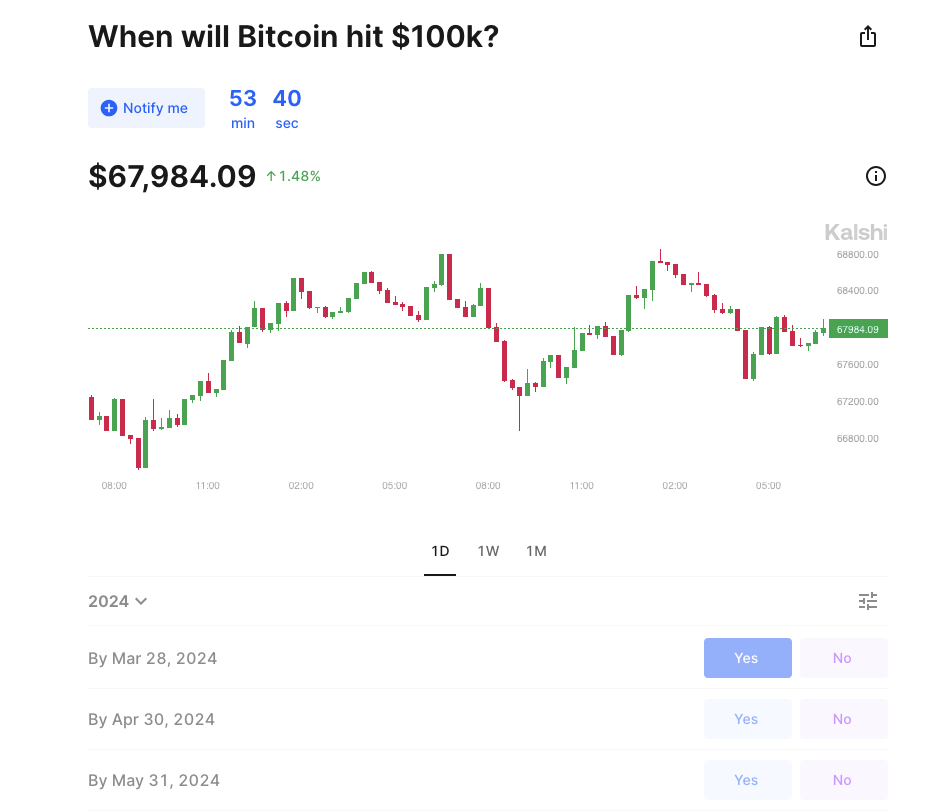Open the info icon next to price
The width and height of the screenshot is (951, 812).
875,177
